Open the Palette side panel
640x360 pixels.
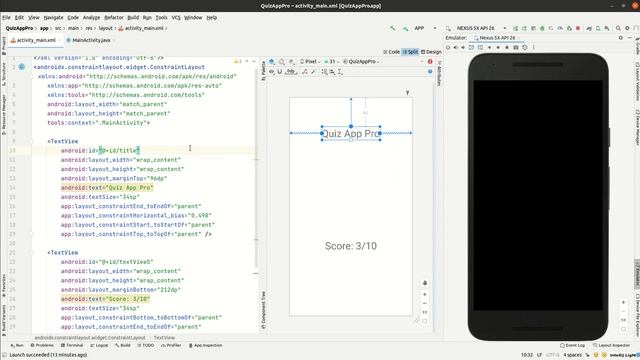(263, 70)
